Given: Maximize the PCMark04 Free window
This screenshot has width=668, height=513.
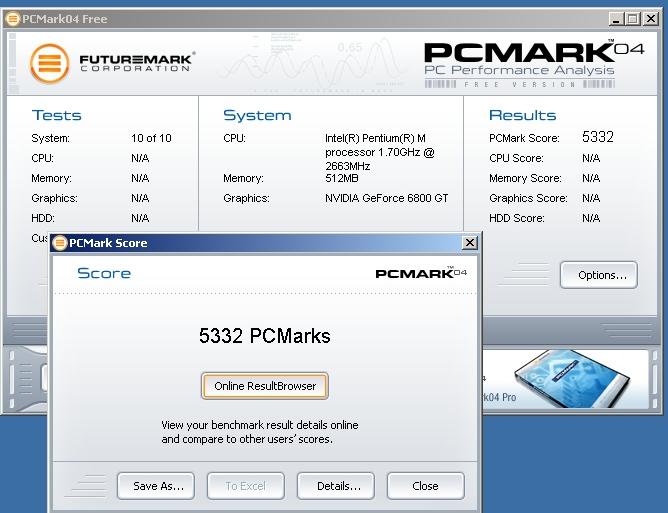Looking at the screenshot, I should [x=633, y=19].
